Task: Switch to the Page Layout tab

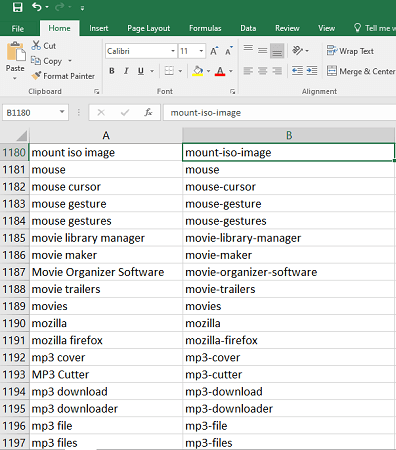Action: tap(148, 28)
